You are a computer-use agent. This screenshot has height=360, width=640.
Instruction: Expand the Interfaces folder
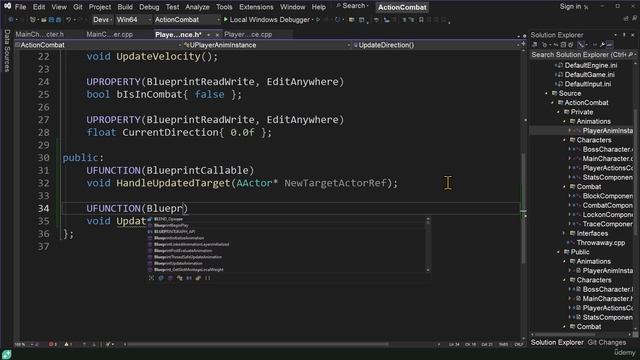(x=565, y=233)
